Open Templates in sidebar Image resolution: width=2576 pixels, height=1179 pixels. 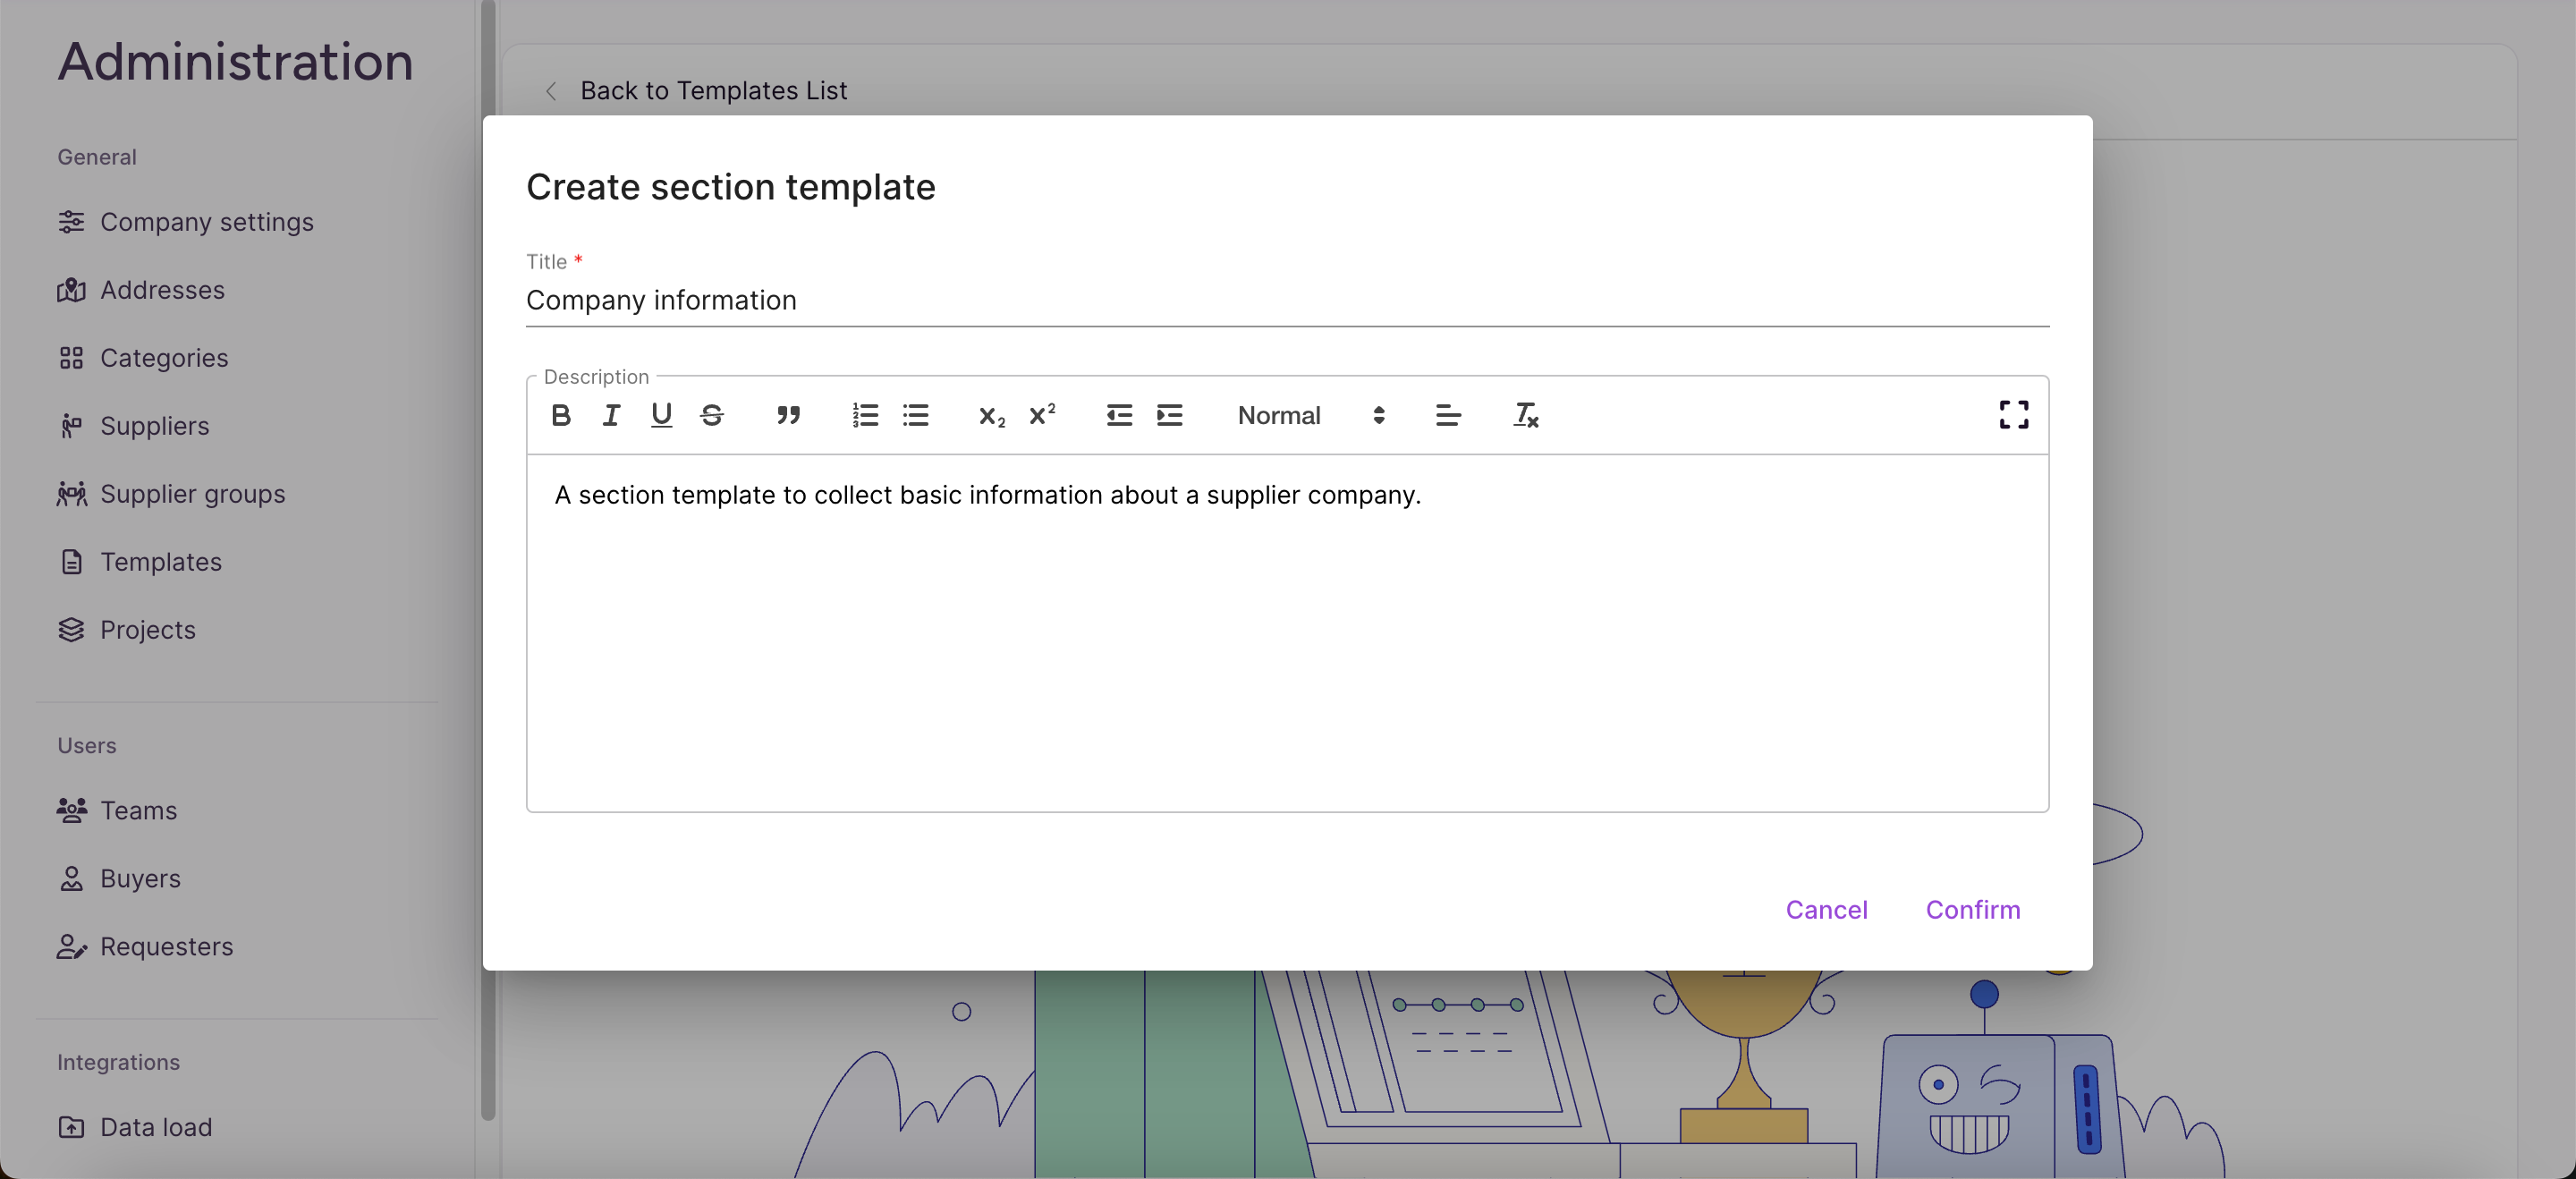[x=139, y=562]
